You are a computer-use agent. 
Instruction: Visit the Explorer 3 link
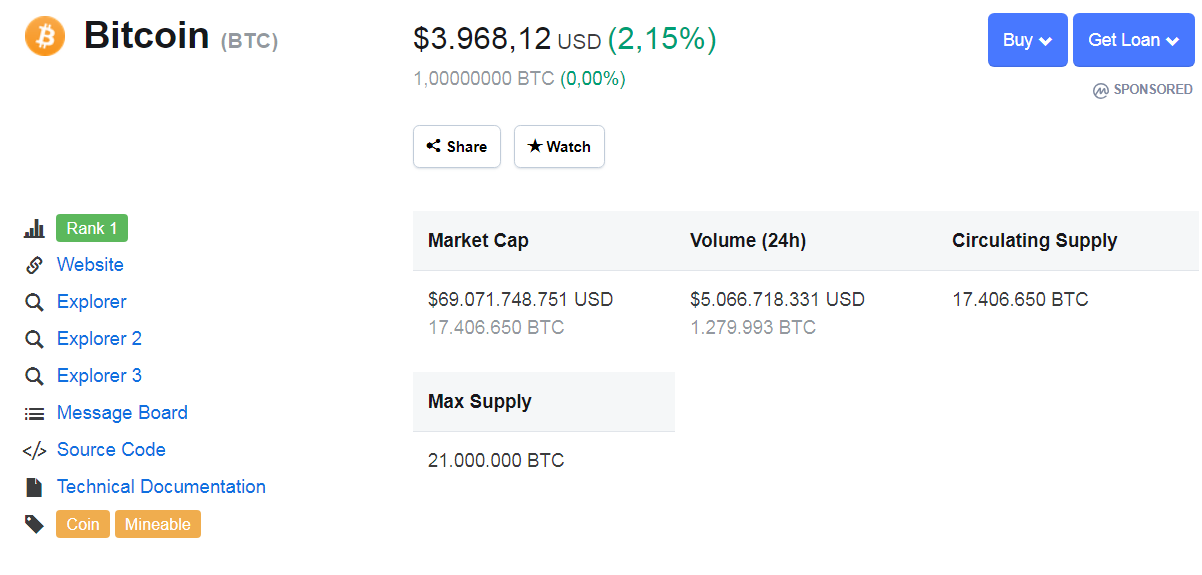click(99, 376)
